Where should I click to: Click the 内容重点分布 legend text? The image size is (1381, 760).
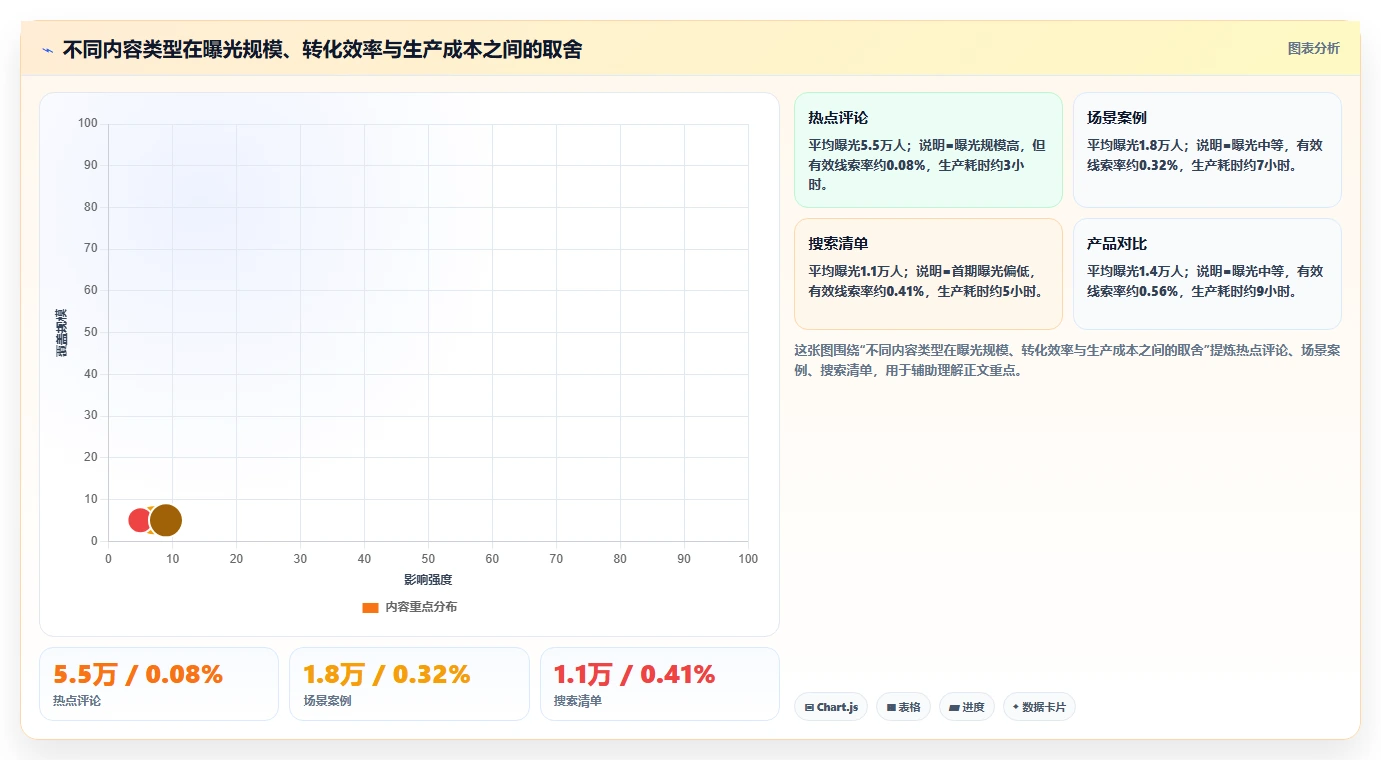(x=421, y=607)
